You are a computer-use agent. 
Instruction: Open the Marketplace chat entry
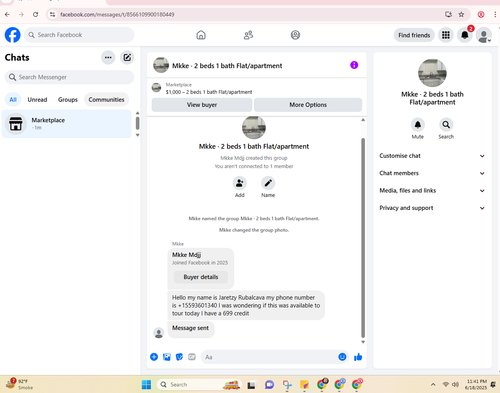click(67, 124)
